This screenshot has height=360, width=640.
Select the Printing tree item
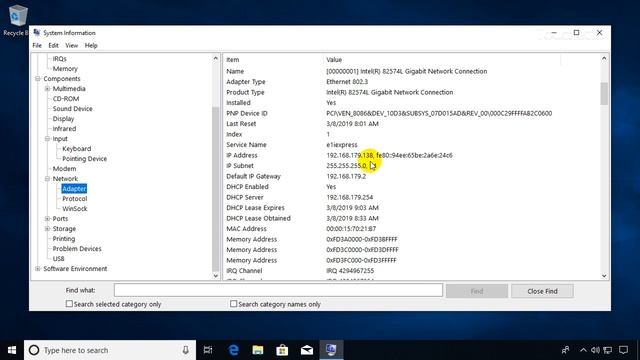coord(64,239)
